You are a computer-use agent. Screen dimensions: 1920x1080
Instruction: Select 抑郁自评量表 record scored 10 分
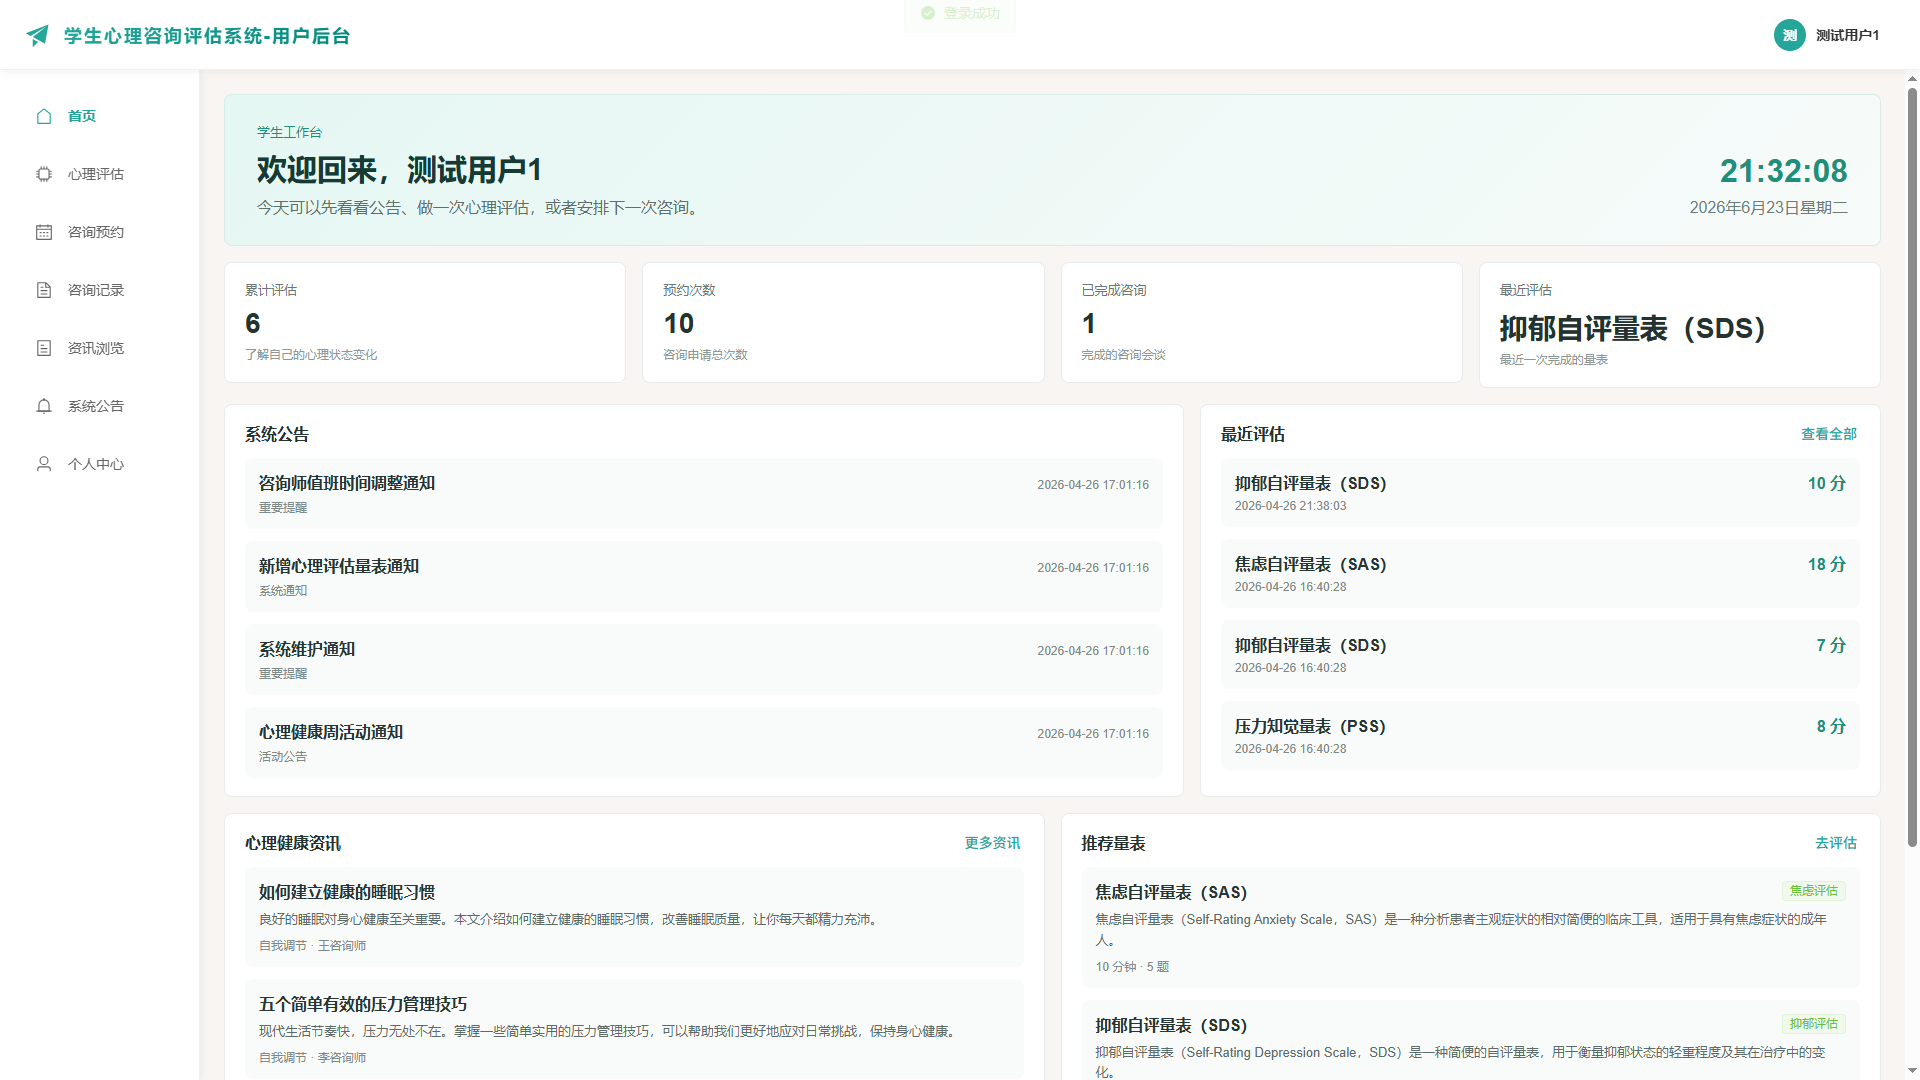pos(1540,493)
